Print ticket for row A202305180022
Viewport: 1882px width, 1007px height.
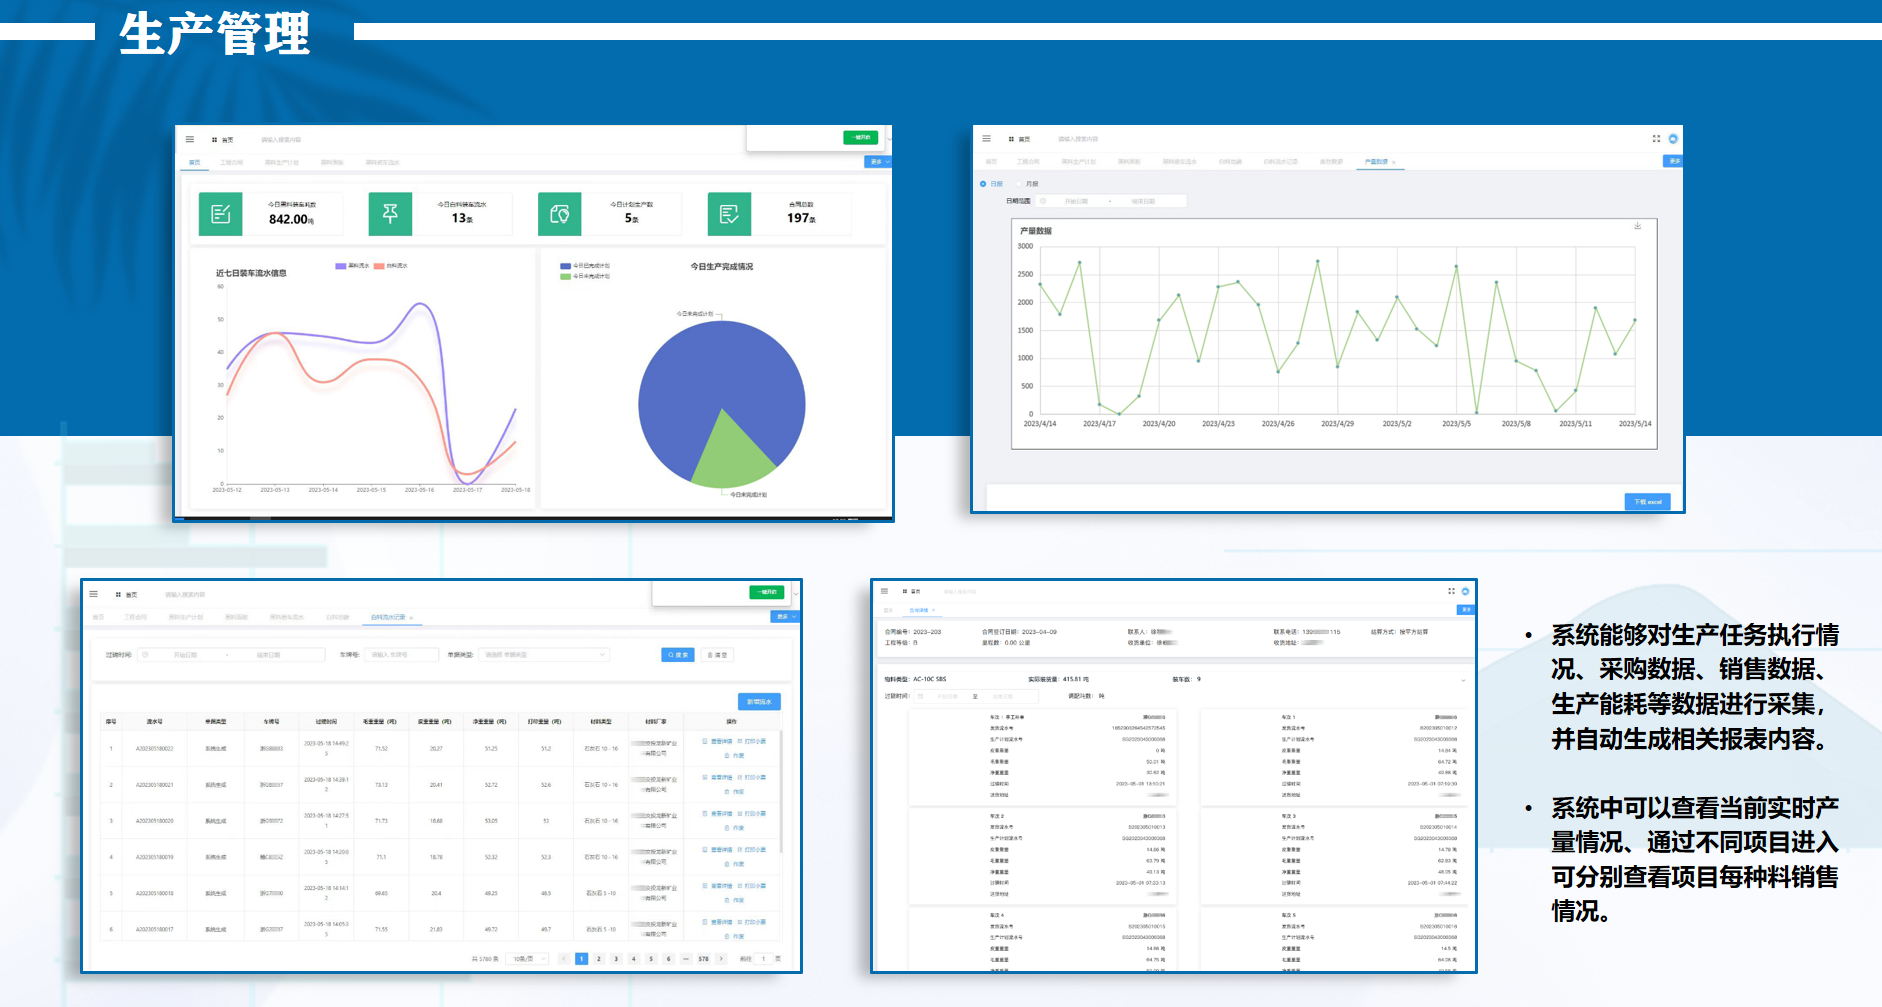[752, 741]
